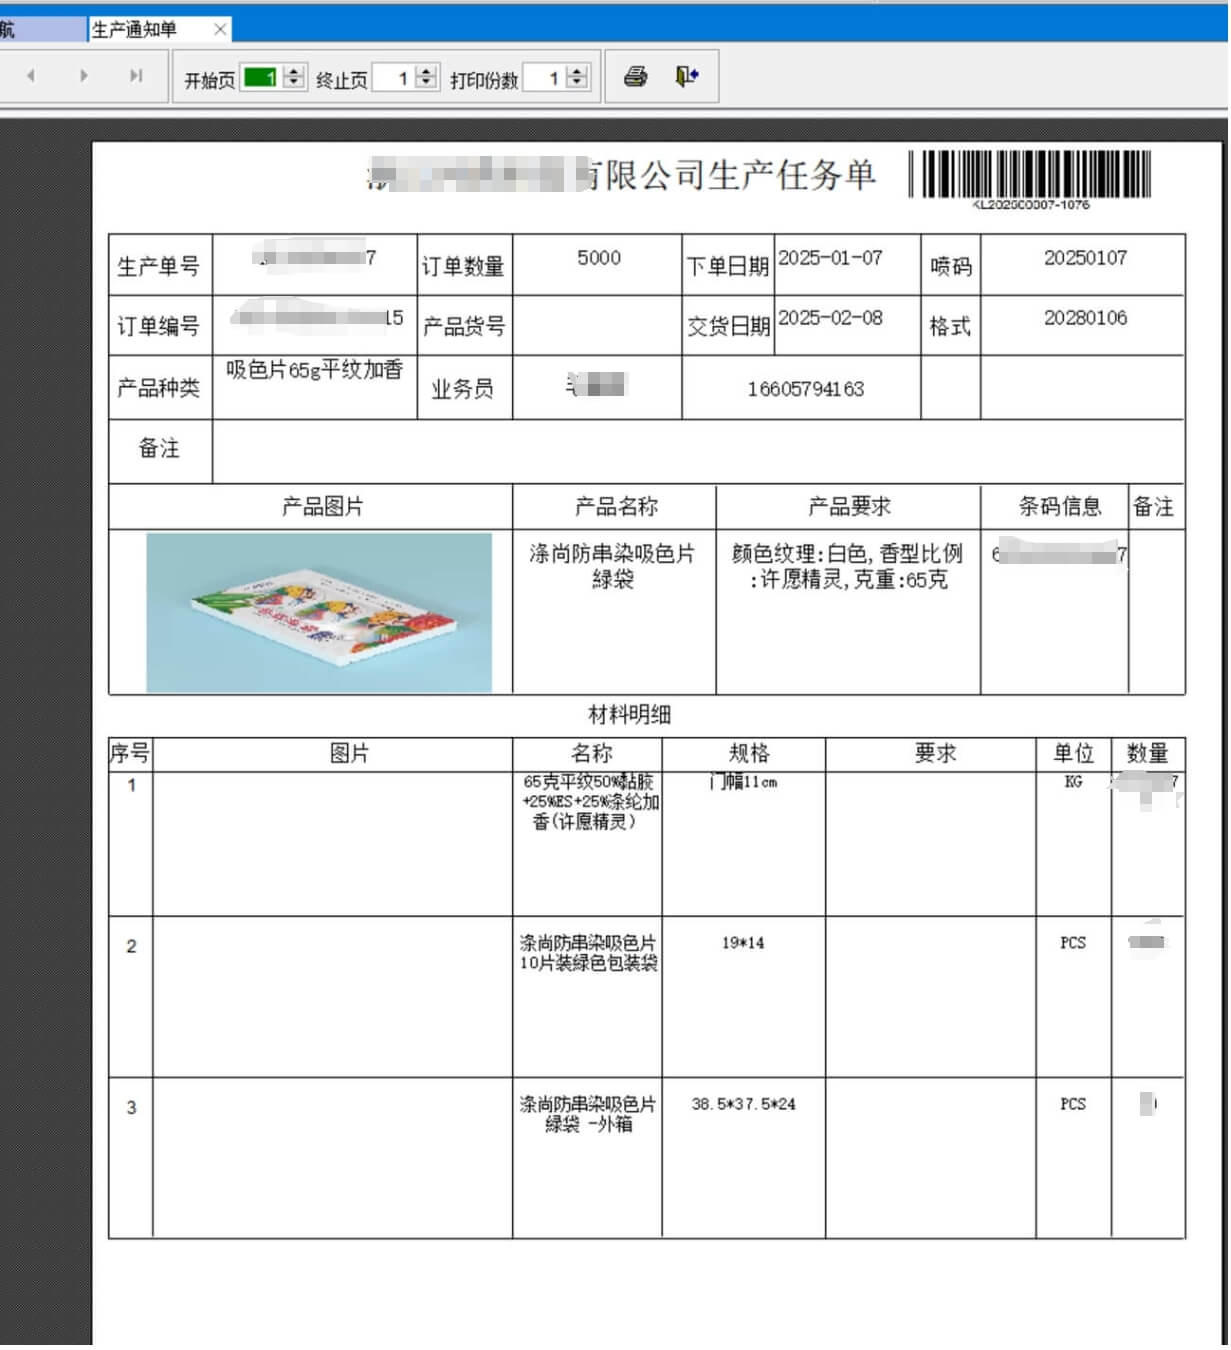The height and width of the screenshot is (1350, 1231).
Task: Click the 终止页 number field
Action: click(392, 78)
